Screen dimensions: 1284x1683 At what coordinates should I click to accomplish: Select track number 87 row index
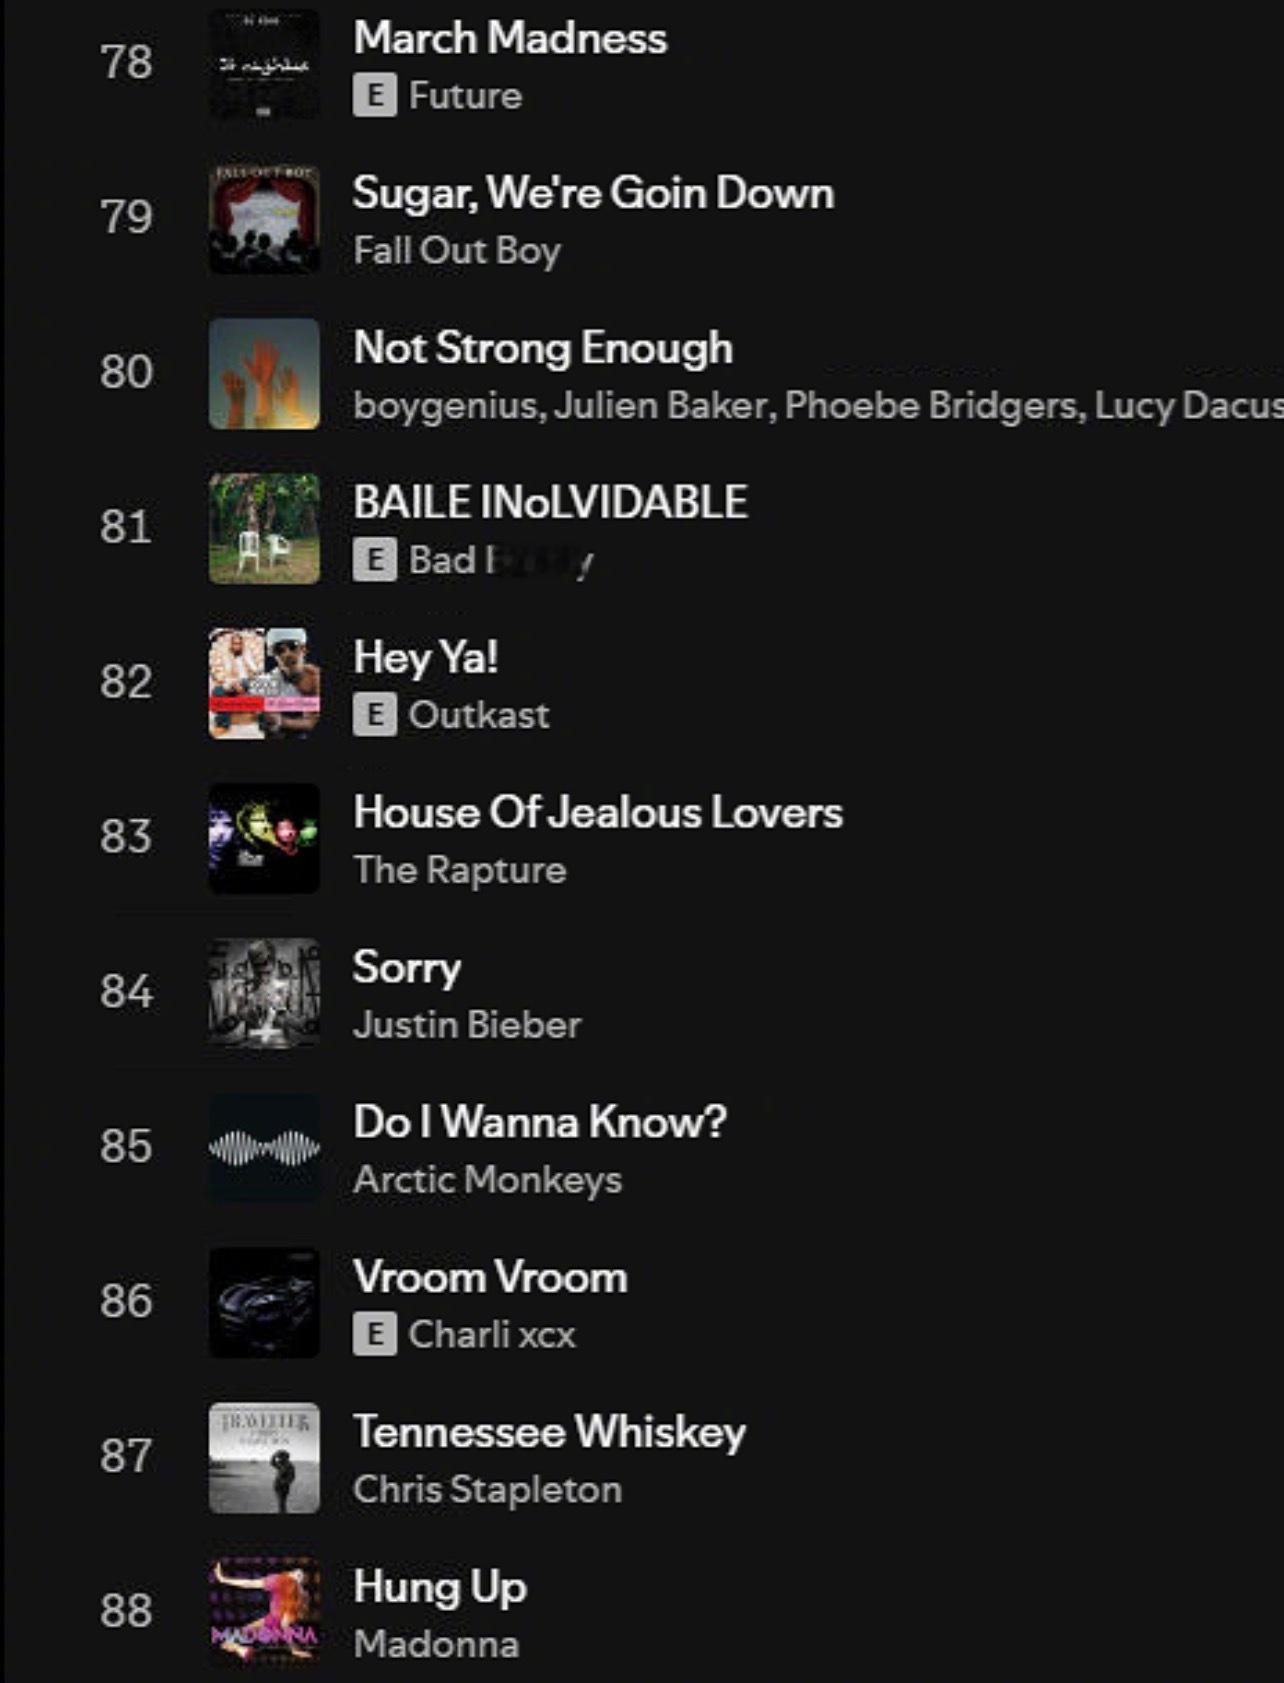(126, 1456)
